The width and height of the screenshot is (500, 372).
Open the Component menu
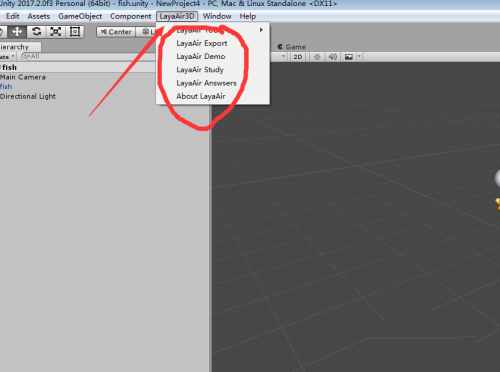click(x=130, y=16)
